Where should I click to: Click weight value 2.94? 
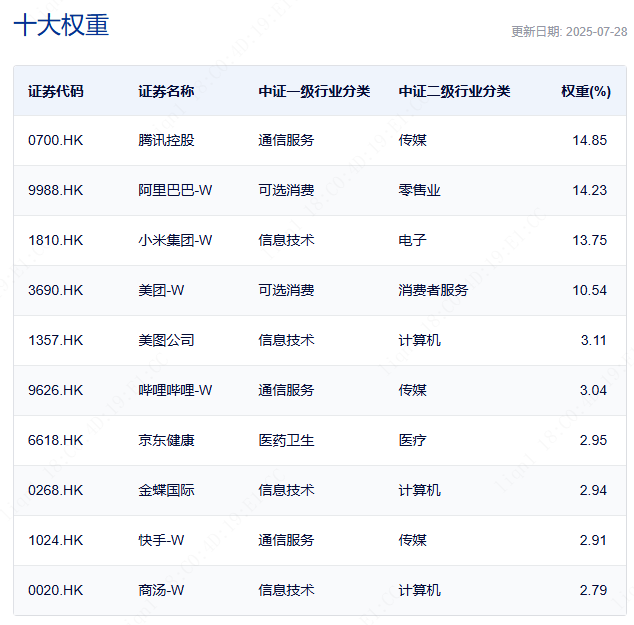point(593,490)
